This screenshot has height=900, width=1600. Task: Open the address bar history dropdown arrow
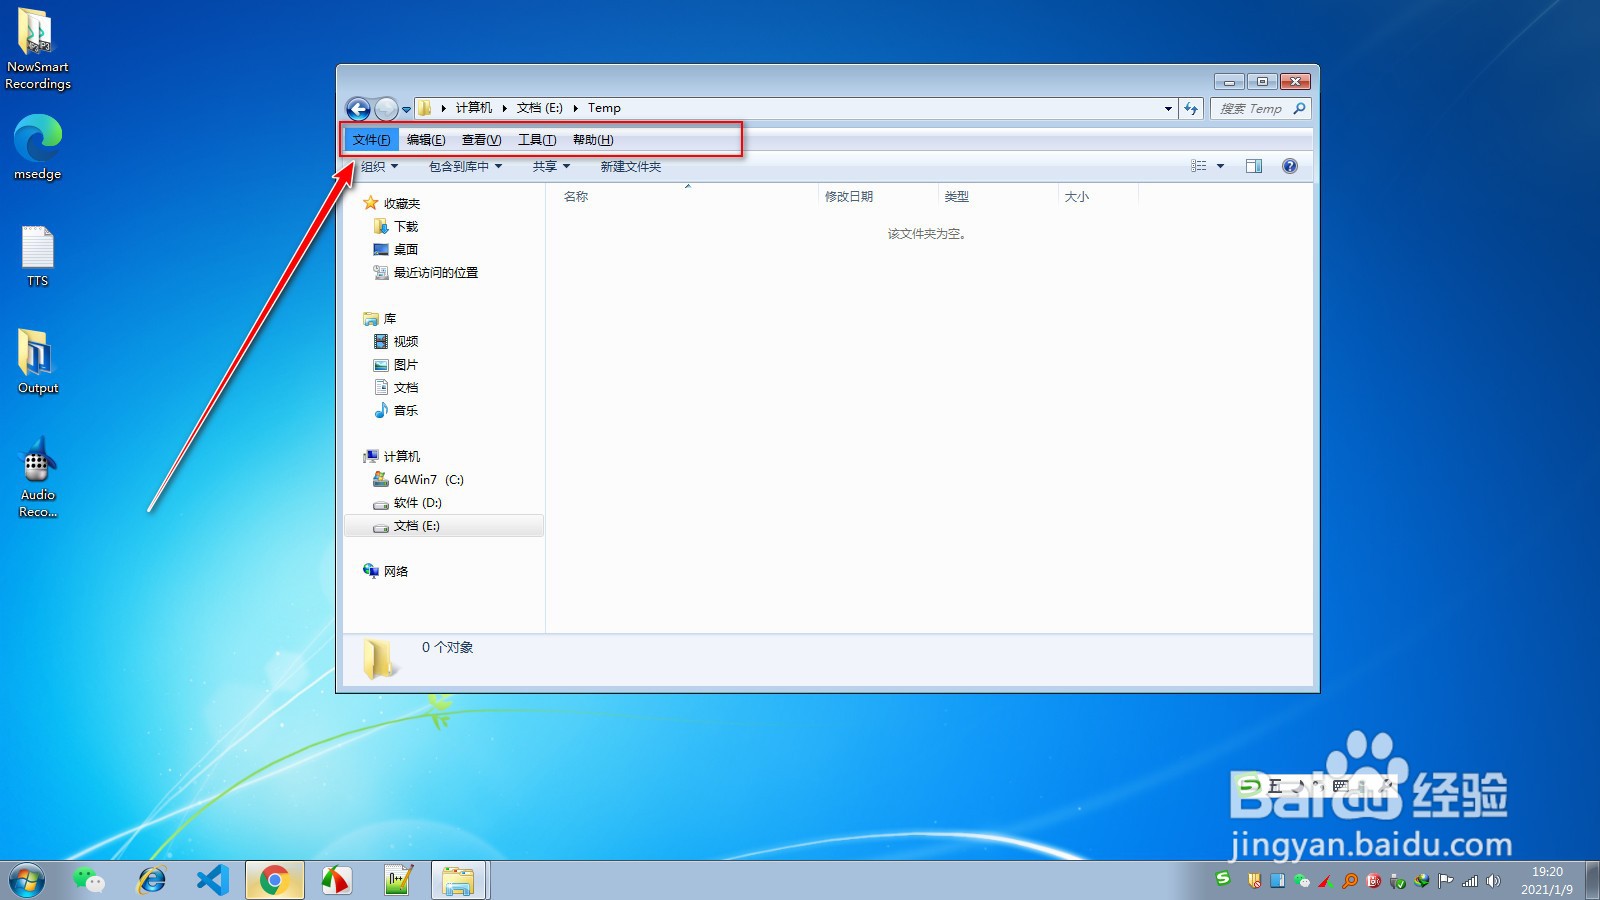[x=1168, y=108]
